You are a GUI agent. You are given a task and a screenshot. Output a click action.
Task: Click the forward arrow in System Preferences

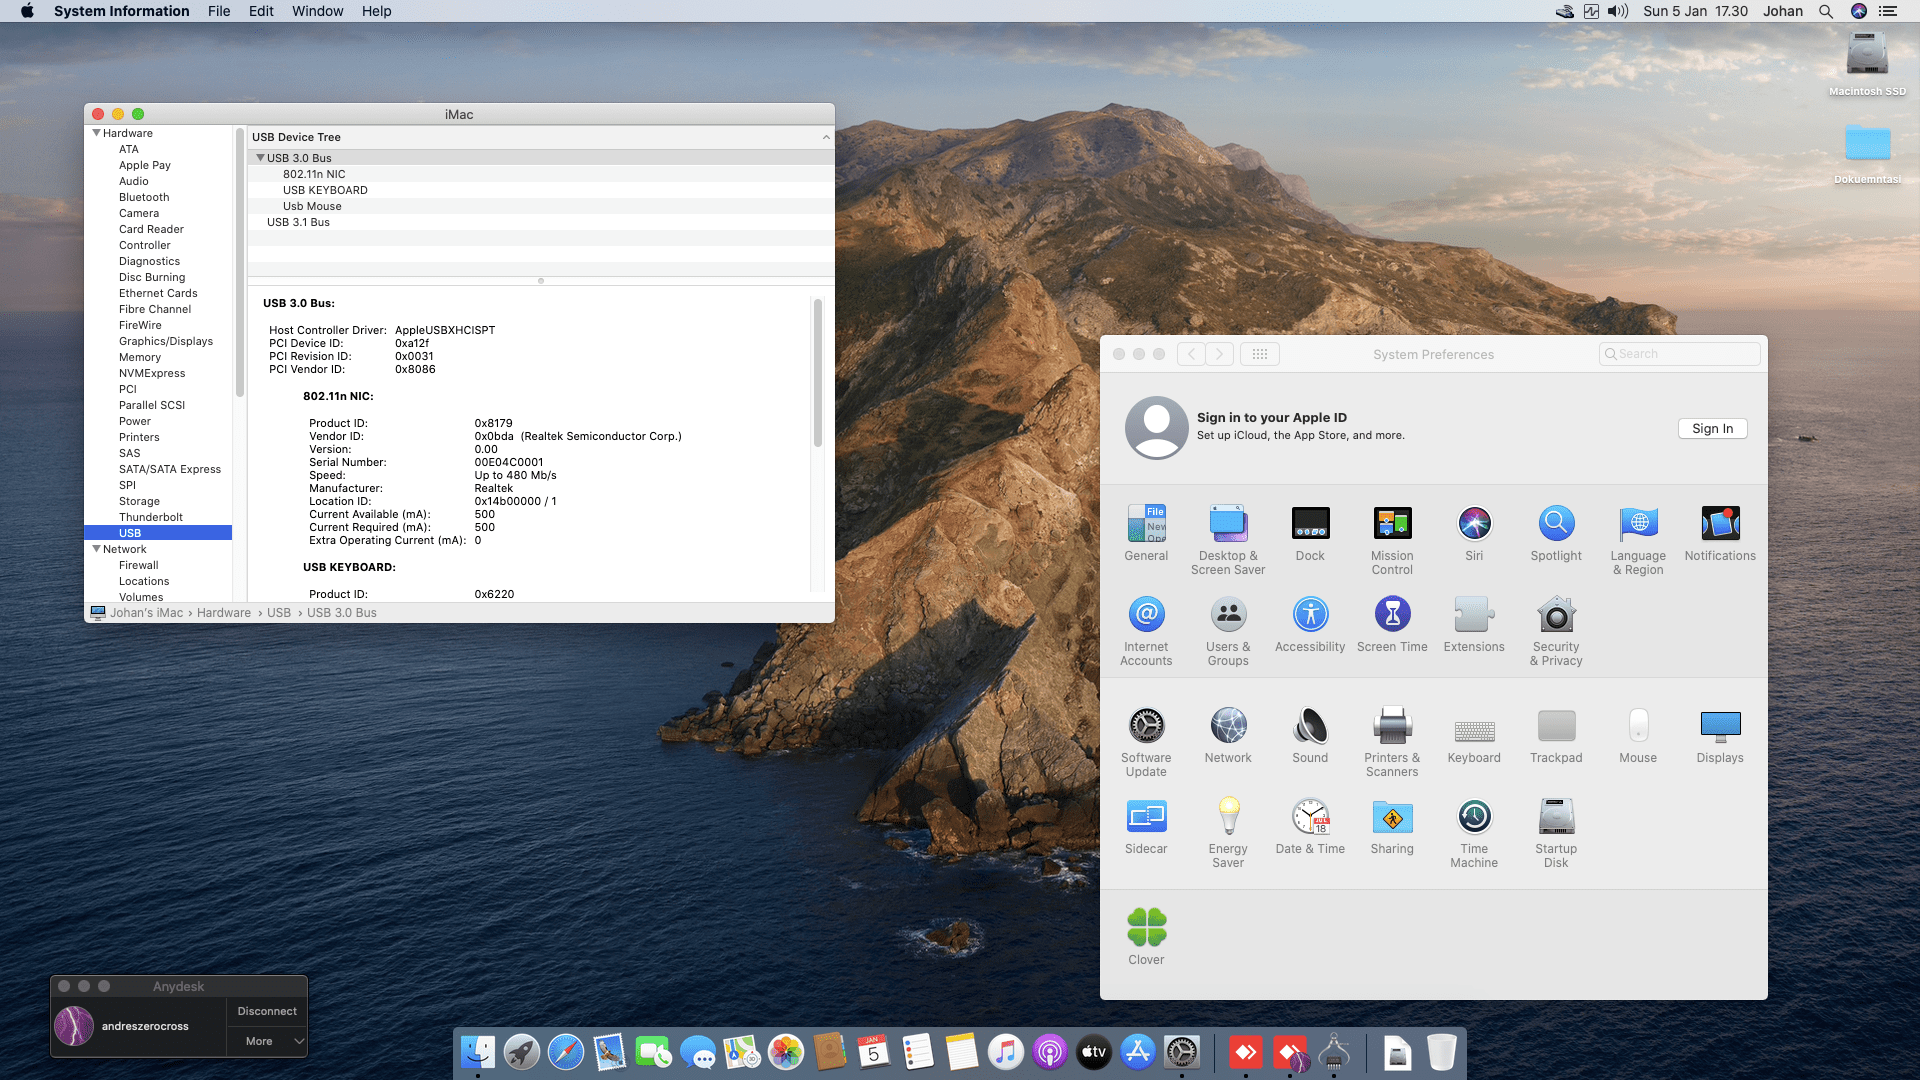[1219, 354]
